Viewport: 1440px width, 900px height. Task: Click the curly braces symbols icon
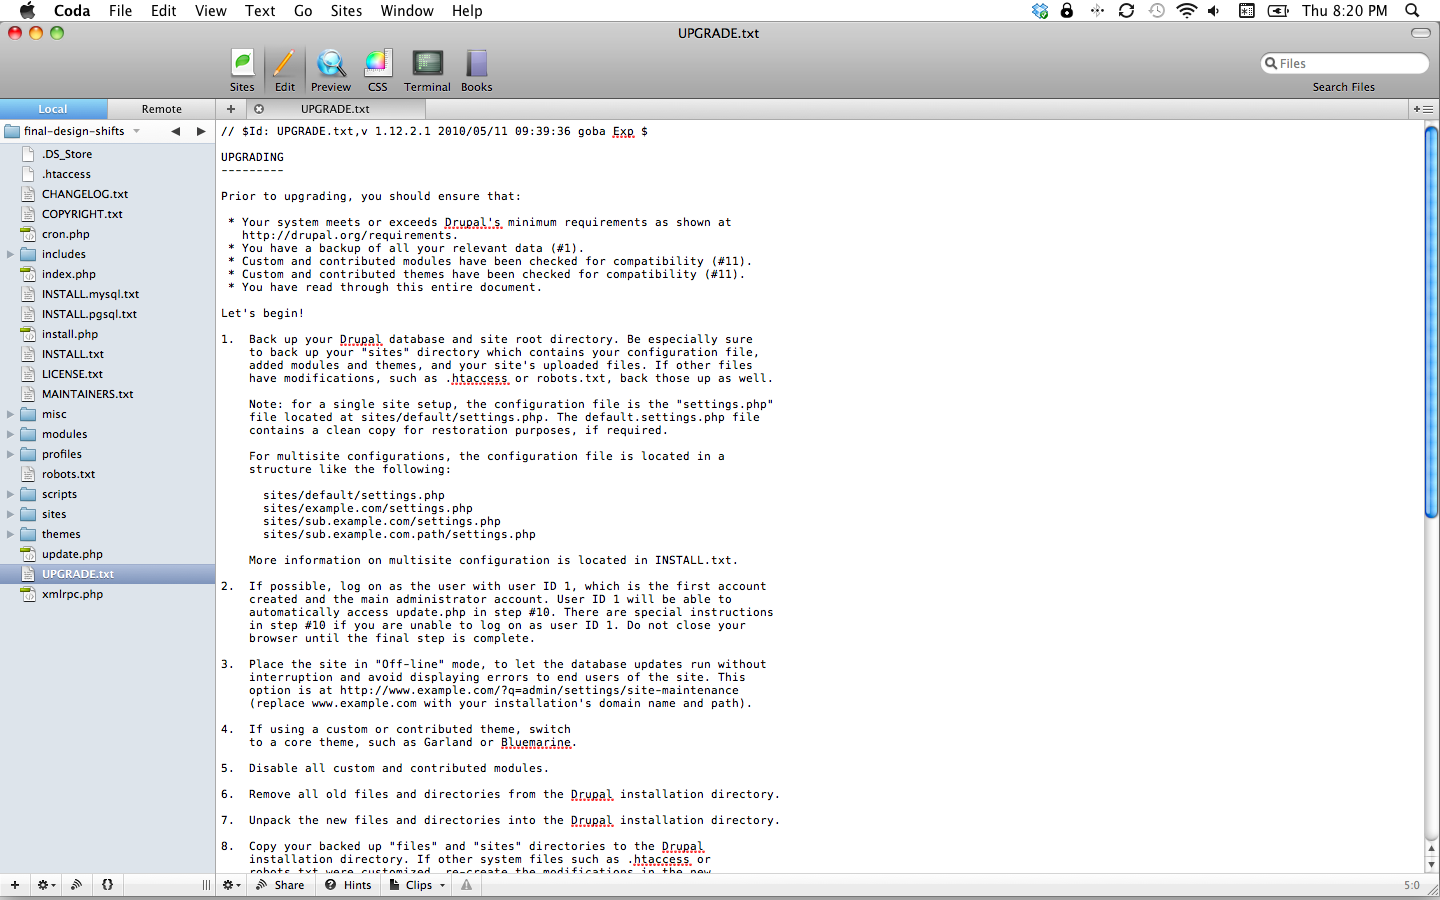tap(107, 885)
